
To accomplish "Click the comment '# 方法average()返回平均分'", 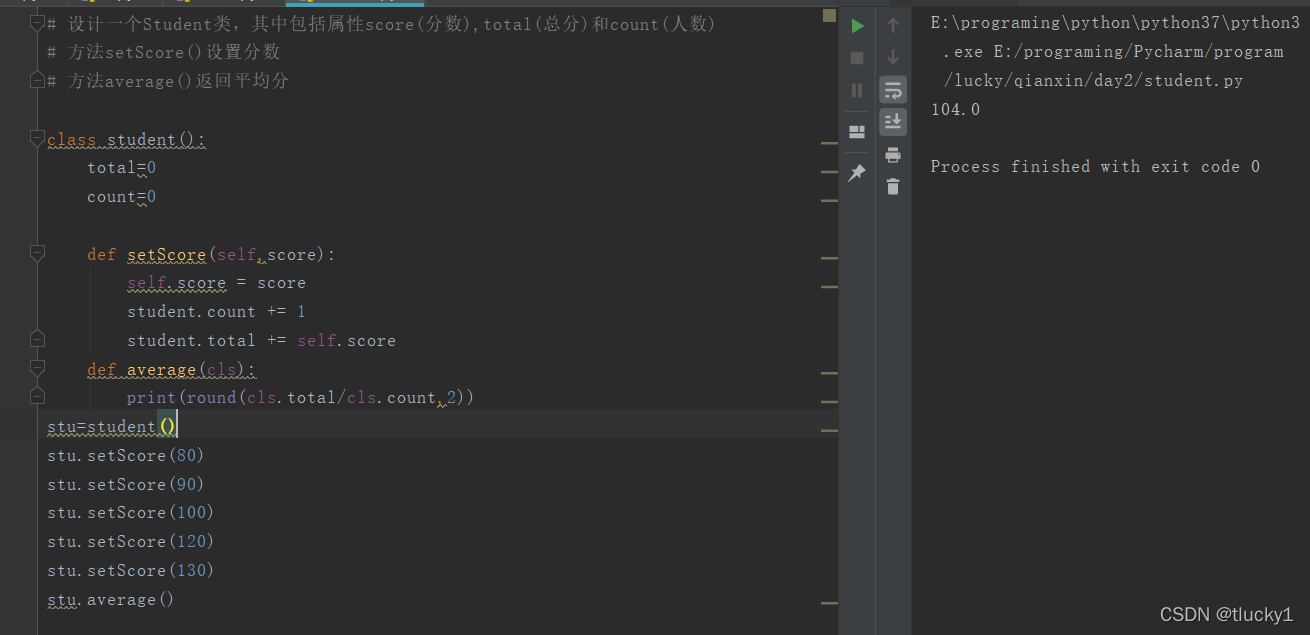I will point(167,81).
